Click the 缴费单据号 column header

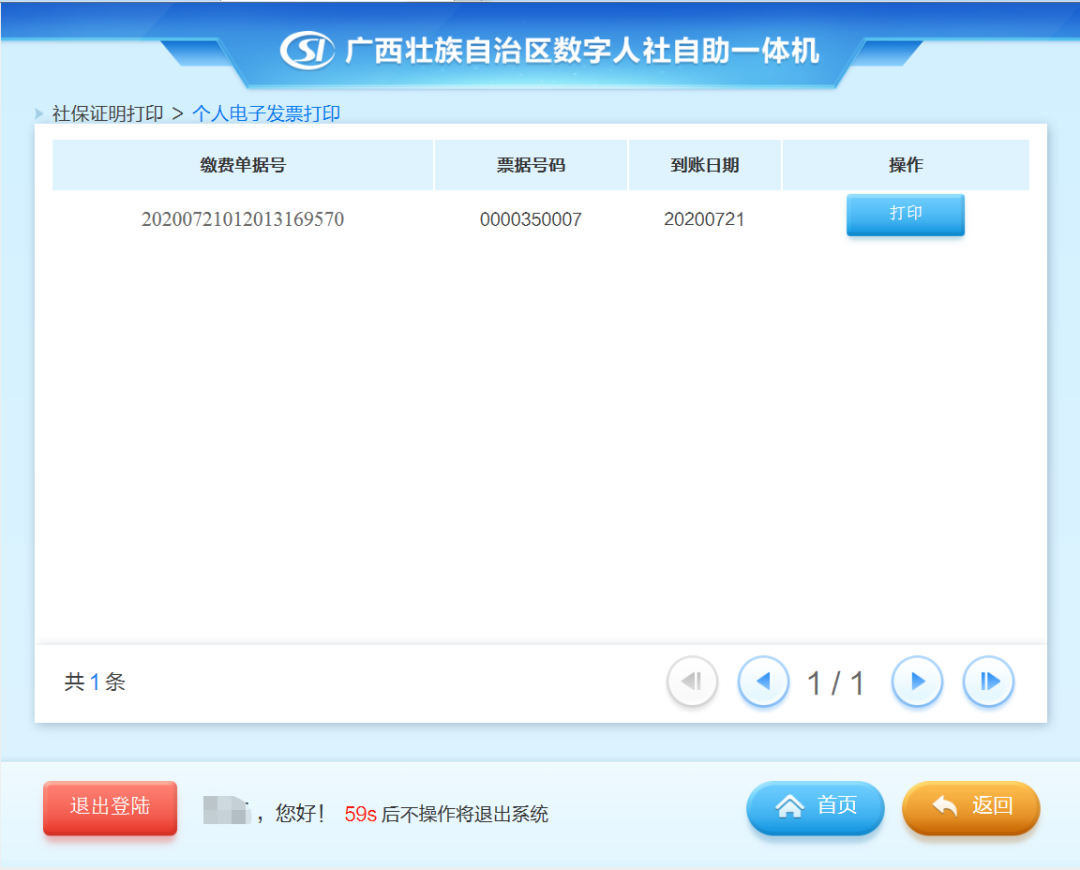click(243, 165)
